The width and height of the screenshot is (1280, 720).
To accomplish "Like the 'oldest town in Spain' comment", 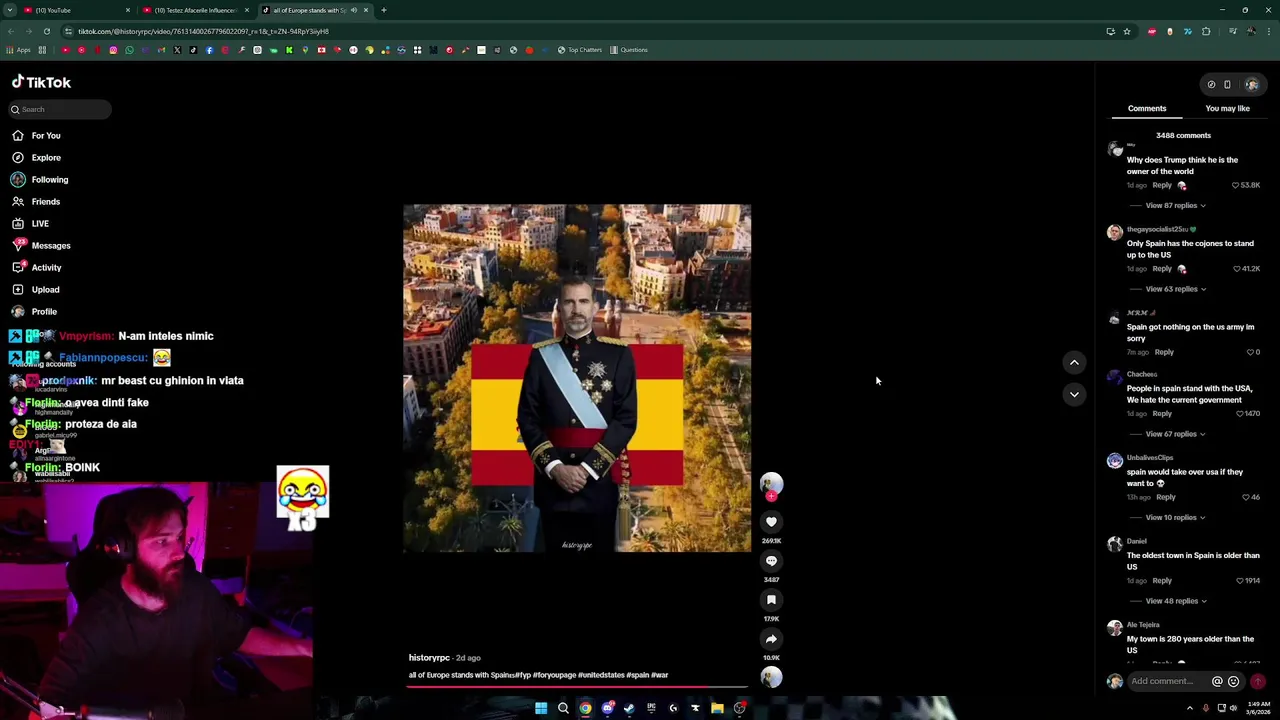I will coord(1238,581).
